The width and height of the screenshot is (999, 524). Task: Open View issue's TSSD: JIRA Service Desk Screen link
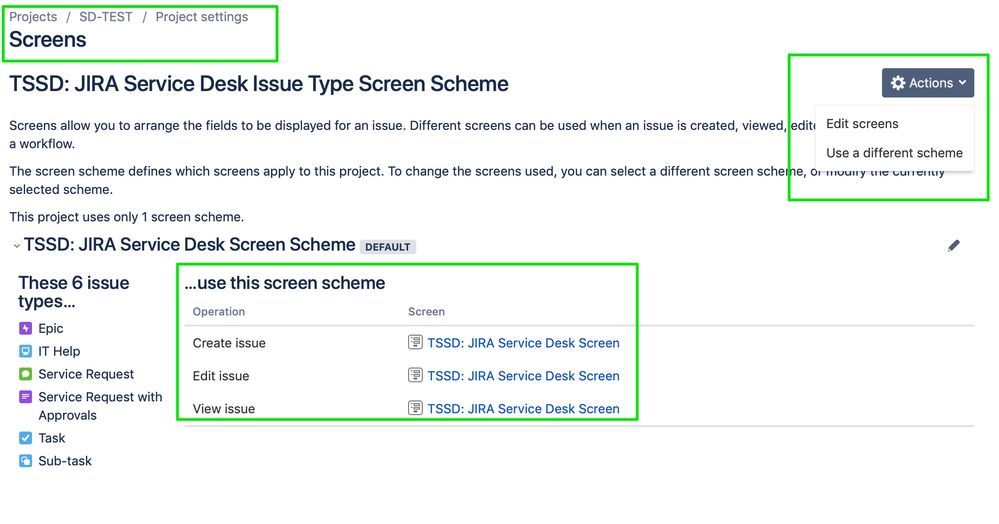[523, 409]
